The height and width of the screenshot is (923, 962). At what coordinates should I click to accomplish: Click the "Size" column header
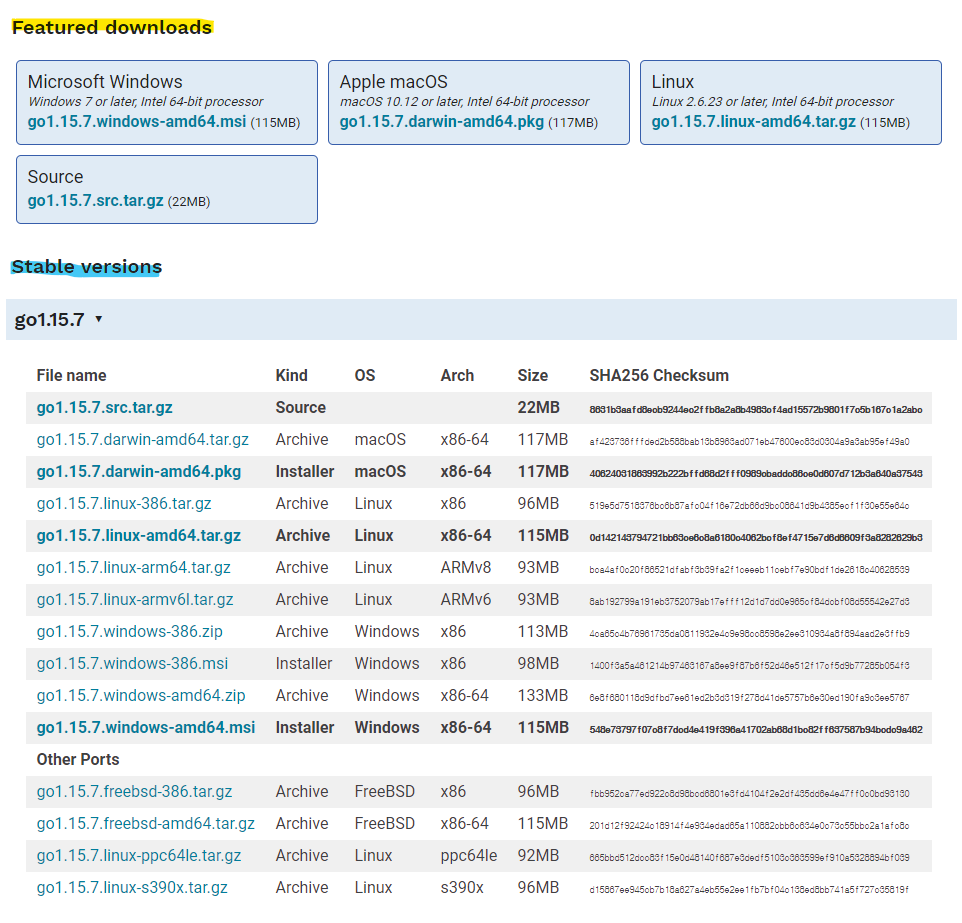[533, 375]
